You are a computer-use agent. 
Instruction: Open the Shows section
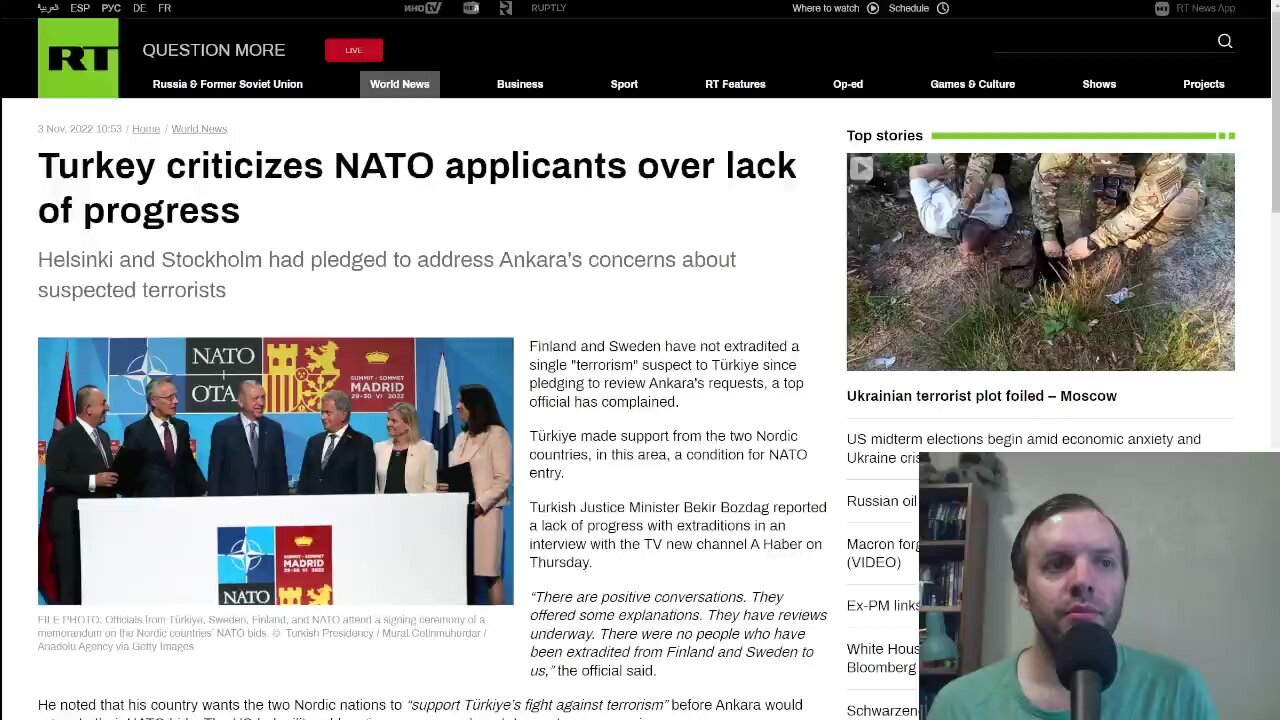(1099, 84)
